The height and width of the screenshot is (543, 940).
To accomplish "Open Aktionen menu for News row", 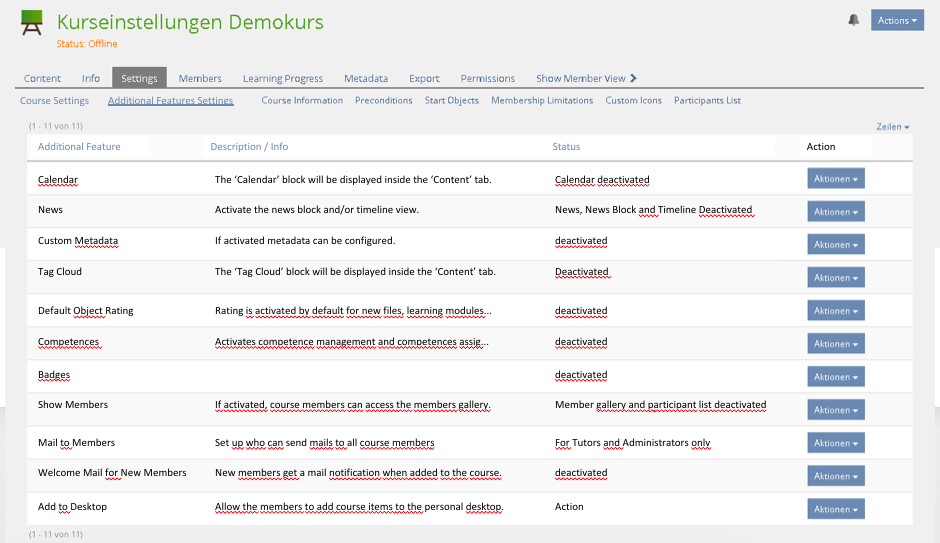I will tap(836, 212).
